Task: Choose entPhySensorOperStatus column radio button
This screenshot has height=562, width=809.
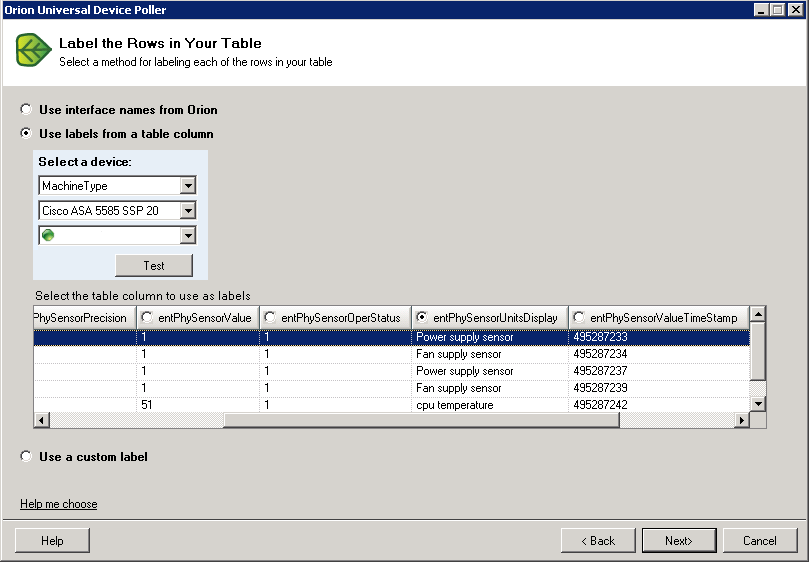Action: (269, 317)
